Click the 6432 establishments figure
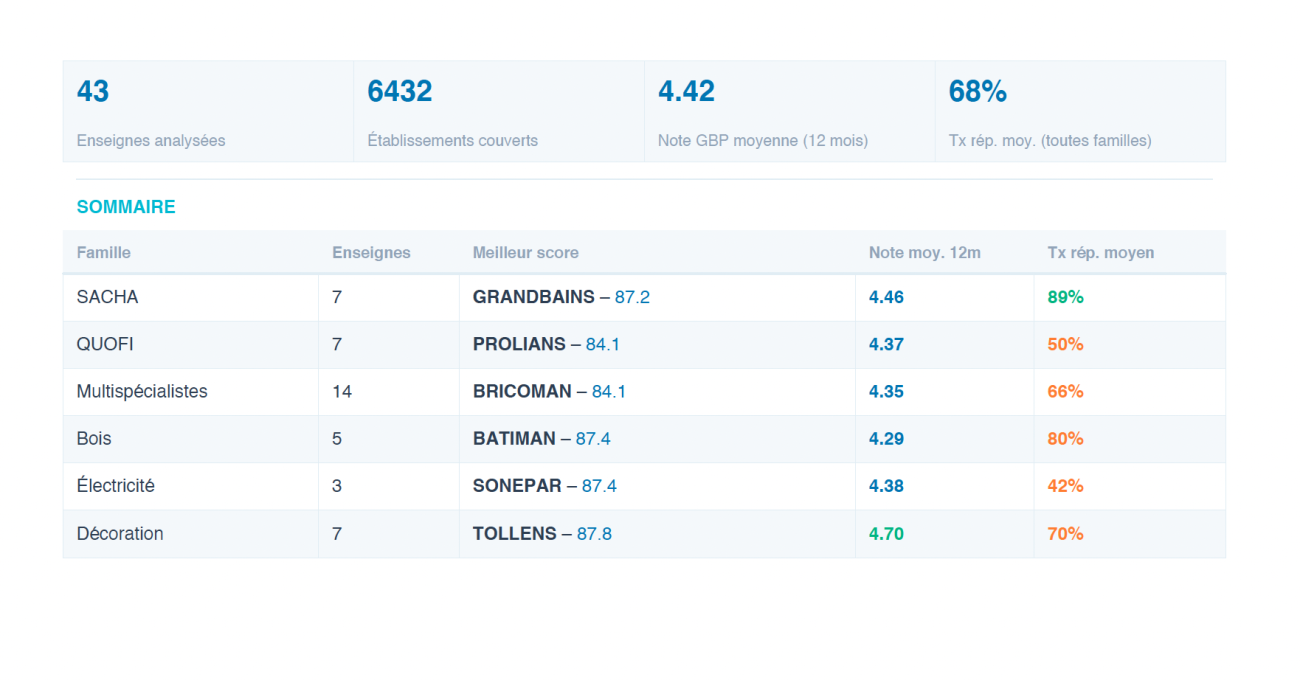The width and height of the screenshot is (1300, 680). point(400,92)
